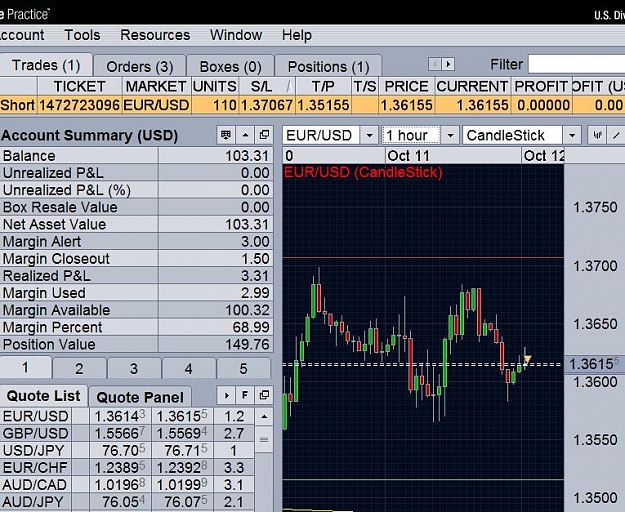Sort trades by the TICKET column header
625x512 pixels.
coord(79,86)
